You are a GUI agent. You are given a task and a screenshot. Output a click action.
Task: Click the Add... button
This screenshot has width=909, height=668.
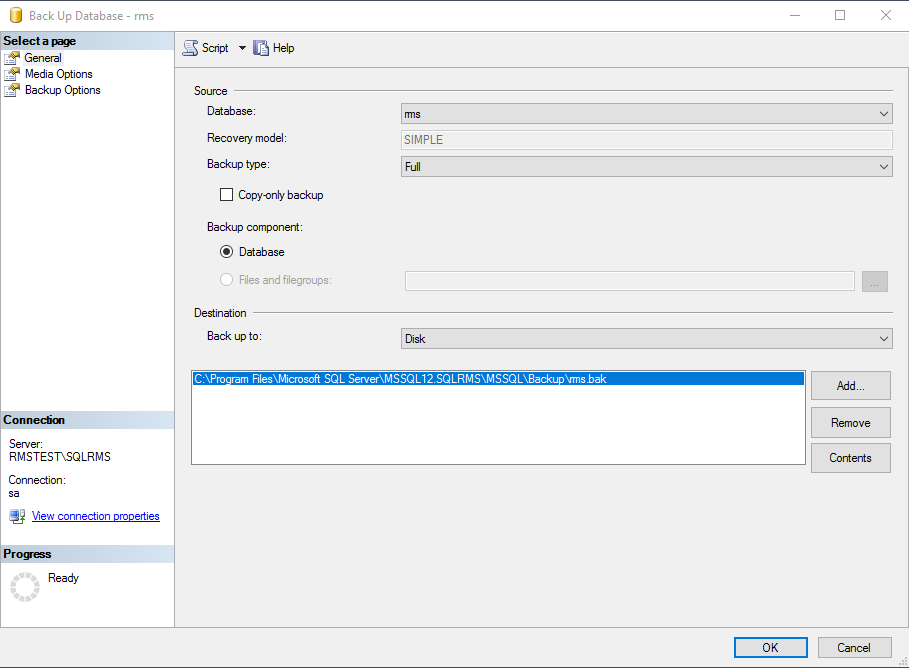pos(850,386)
